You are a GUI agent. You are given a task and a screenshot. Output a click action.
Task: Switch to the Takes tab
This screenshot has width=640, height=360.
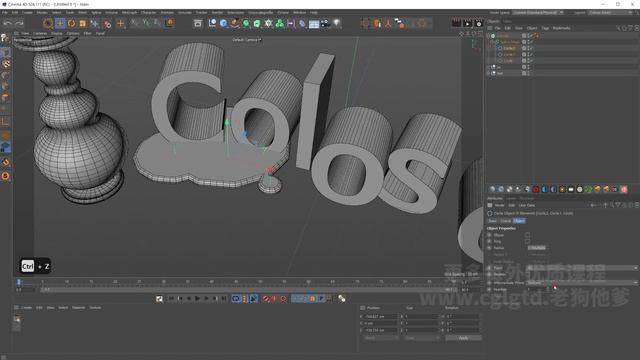click(507, 21)
